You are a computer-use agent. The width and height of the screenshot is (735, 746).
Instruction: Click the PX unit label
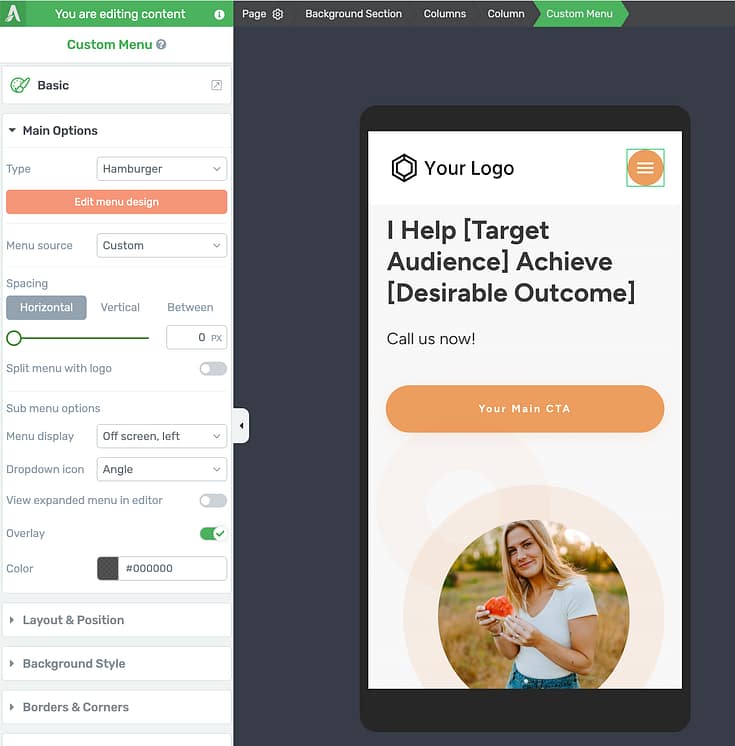(x=216, y=338)
